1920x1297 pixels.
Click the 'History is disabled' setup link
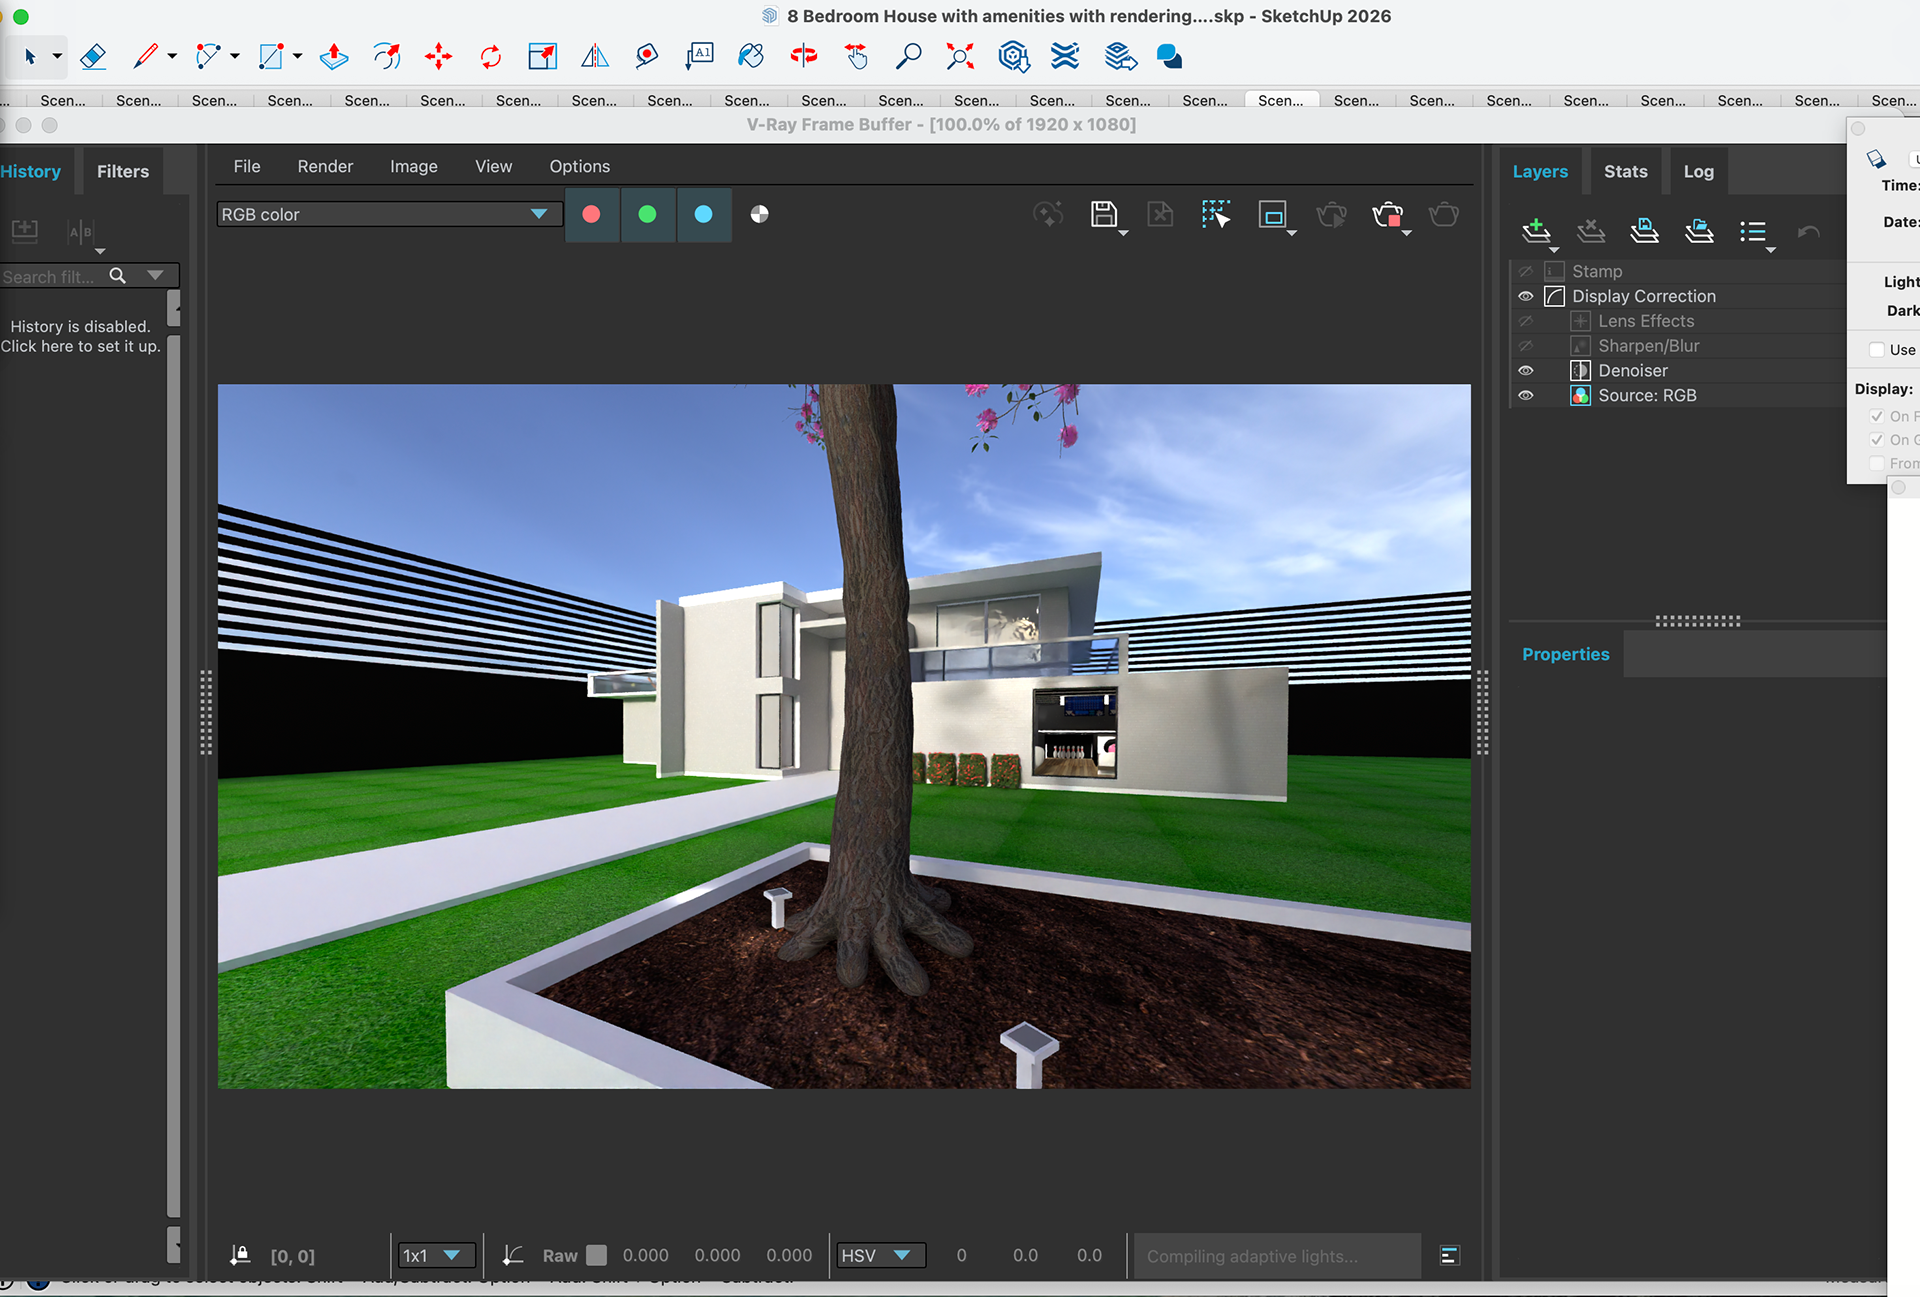click(80, 336)
